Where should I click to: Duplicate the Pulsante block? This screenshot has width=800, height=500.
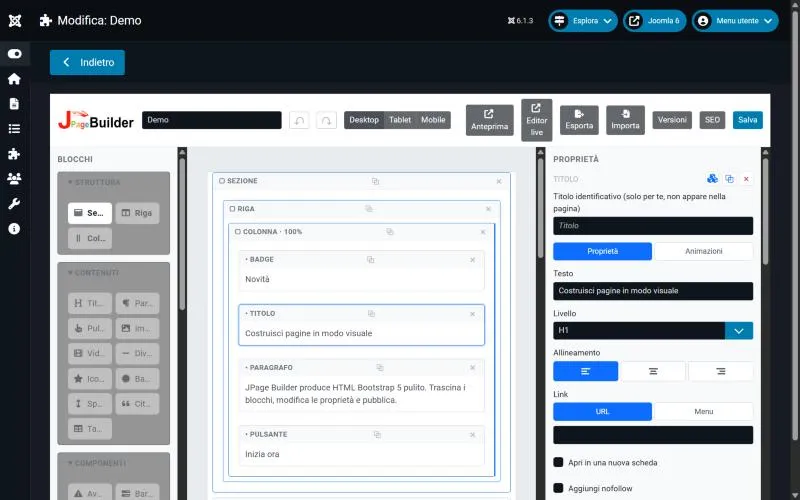(377, 435)
